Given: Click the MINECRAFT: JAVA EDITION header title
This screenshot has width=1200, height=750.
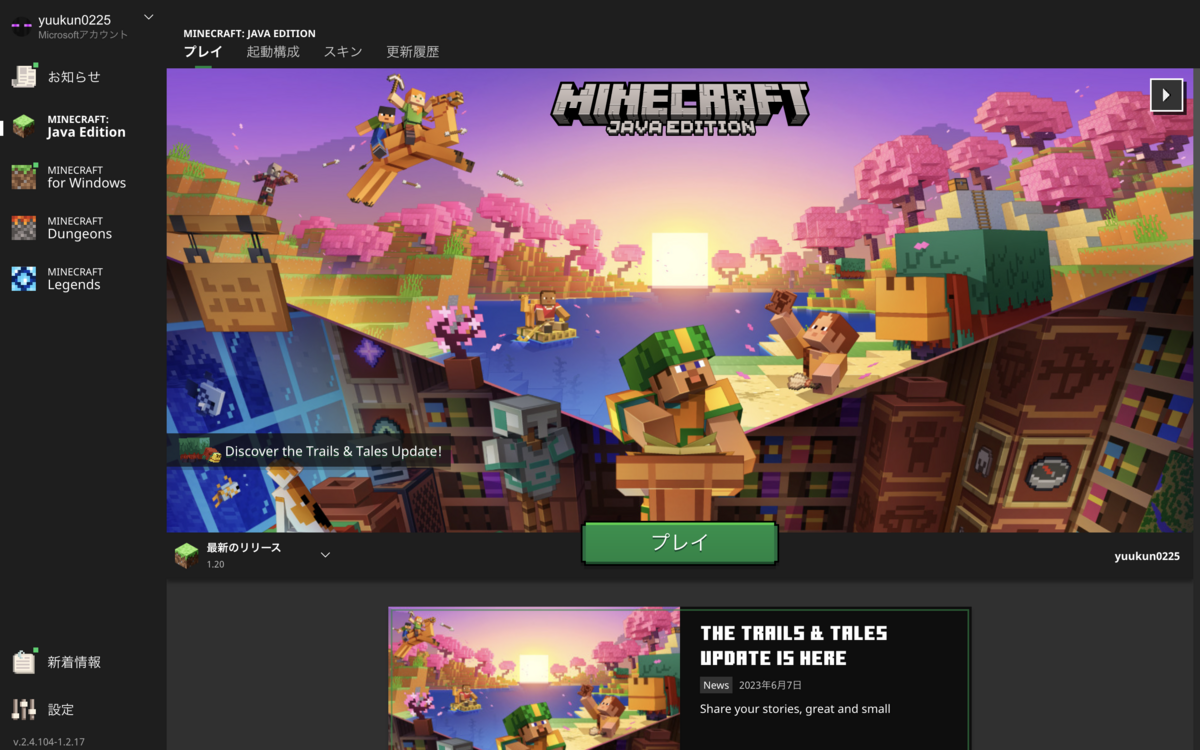Looking at the screenshot, I should (x=249, y=34).
